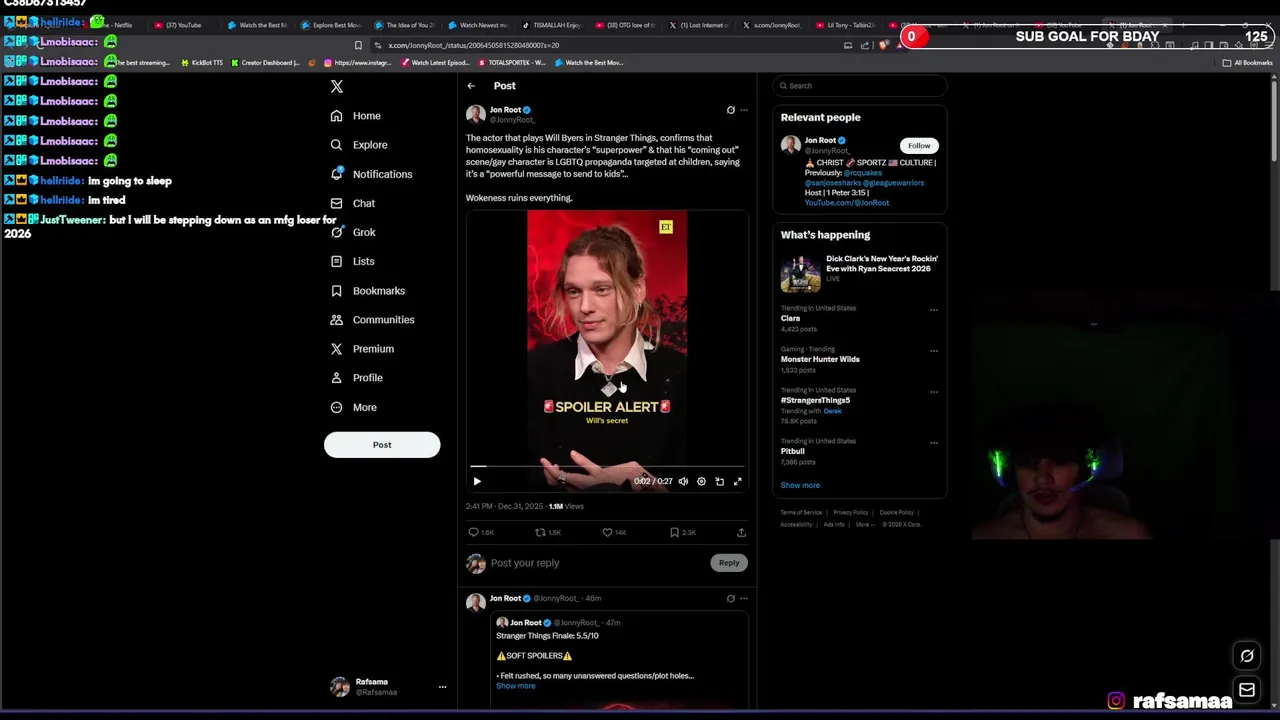Open three-dot menu on the 46m reply
This screenshot has width=1280, height=720.
744,598
